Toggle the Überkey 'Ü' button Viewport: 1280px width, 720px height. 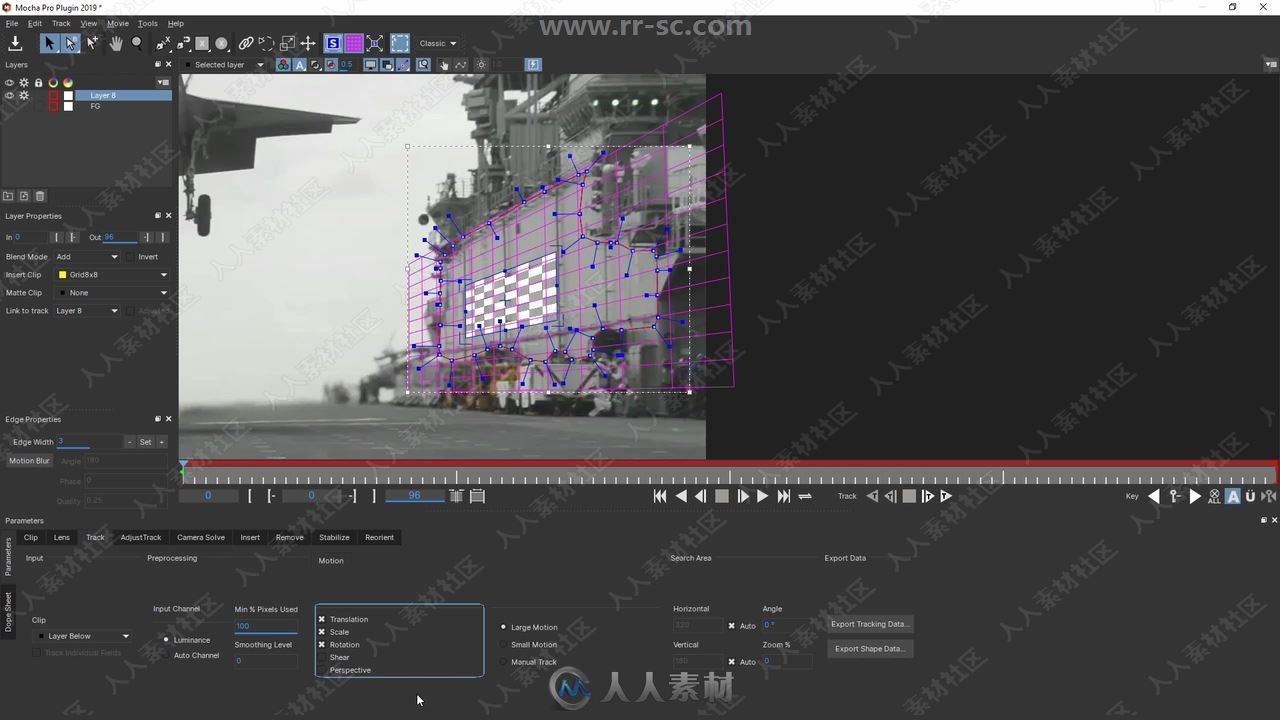[1250, 496]
